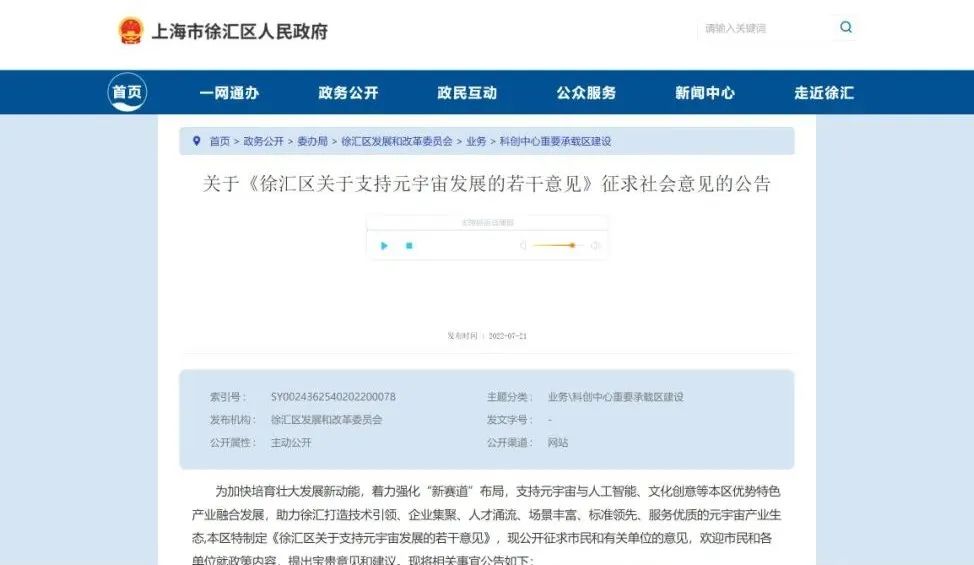Open the 一网通办 menu
Image resolution: width=974 pixels, height=565 pixels.
(x=229, y=93)
